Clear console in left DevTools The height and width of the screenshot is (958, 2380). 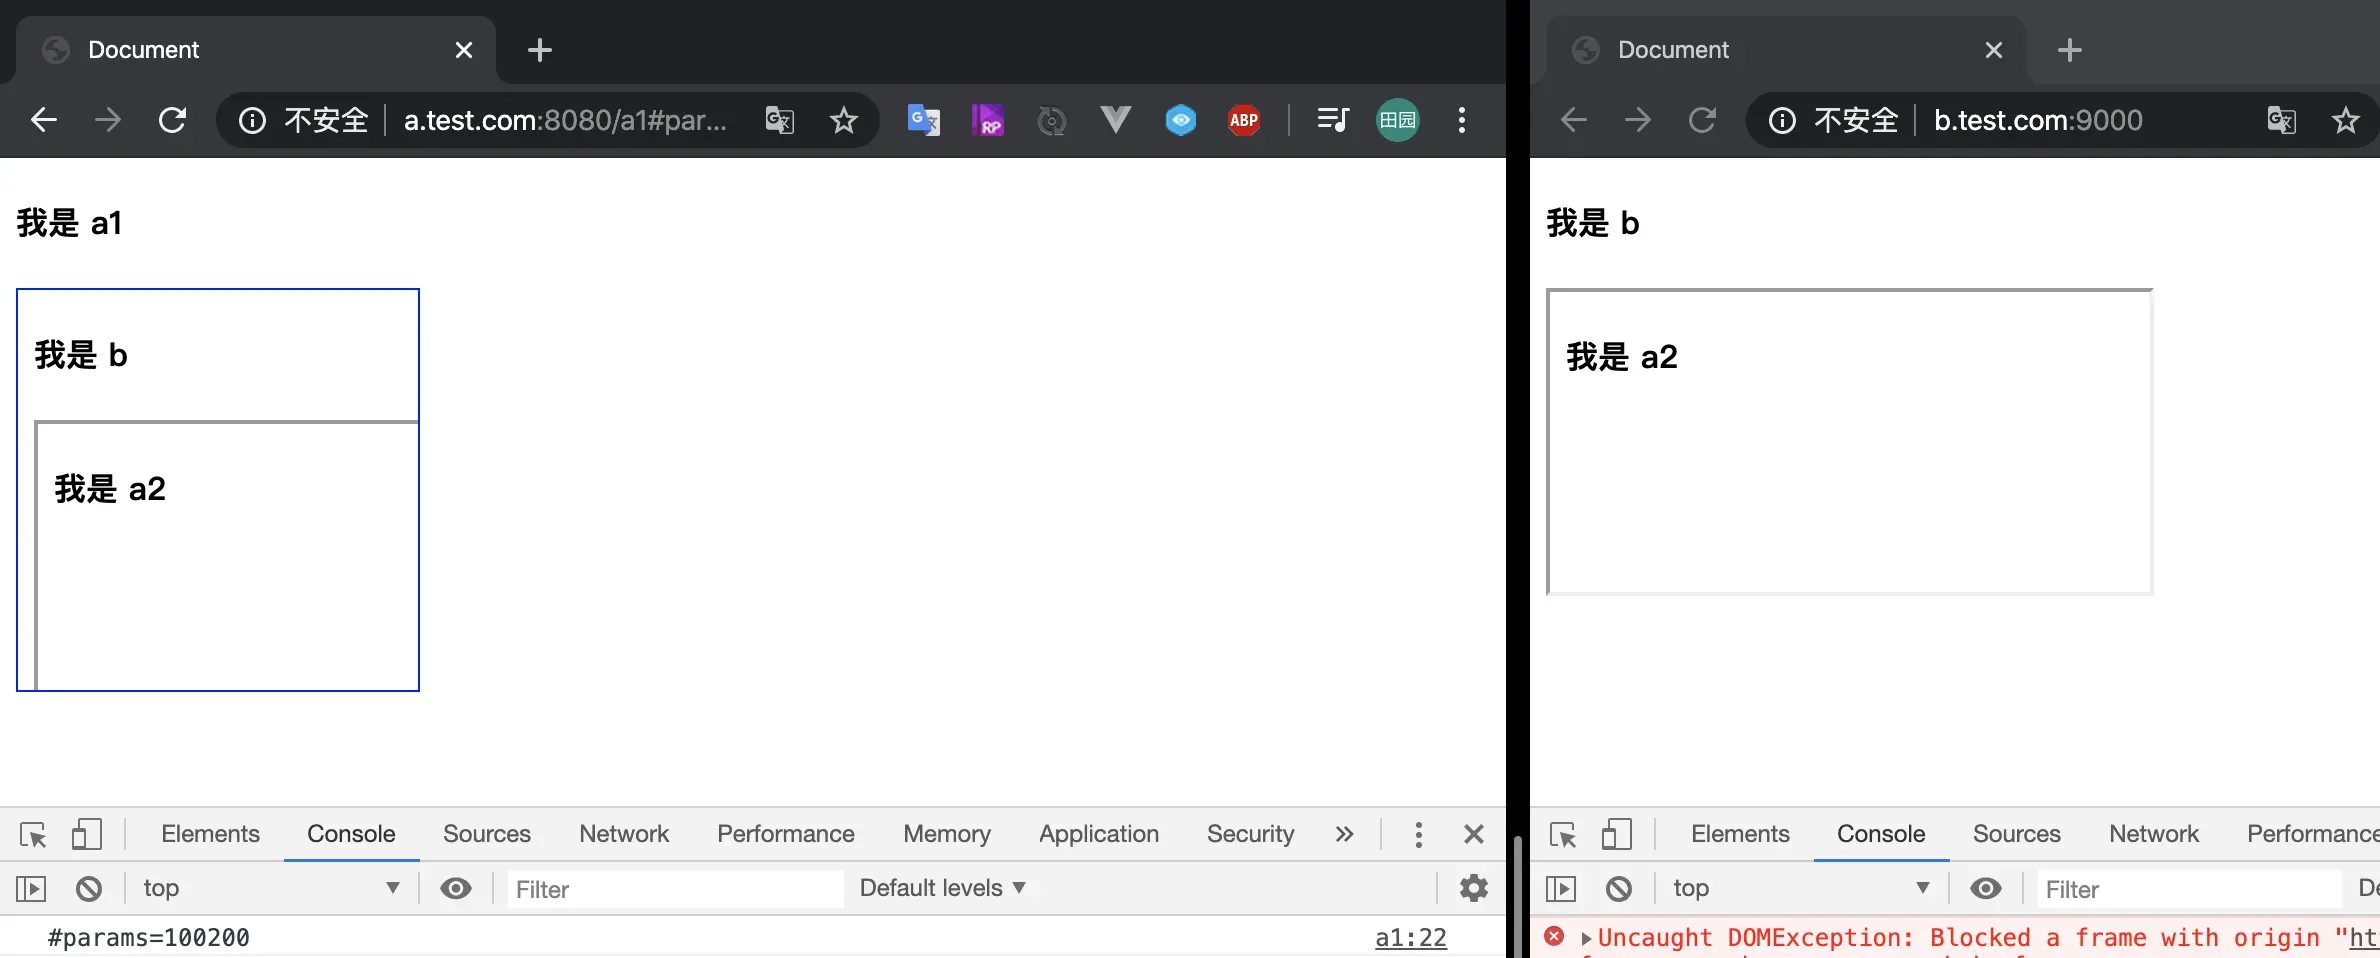tap(89, 888)
